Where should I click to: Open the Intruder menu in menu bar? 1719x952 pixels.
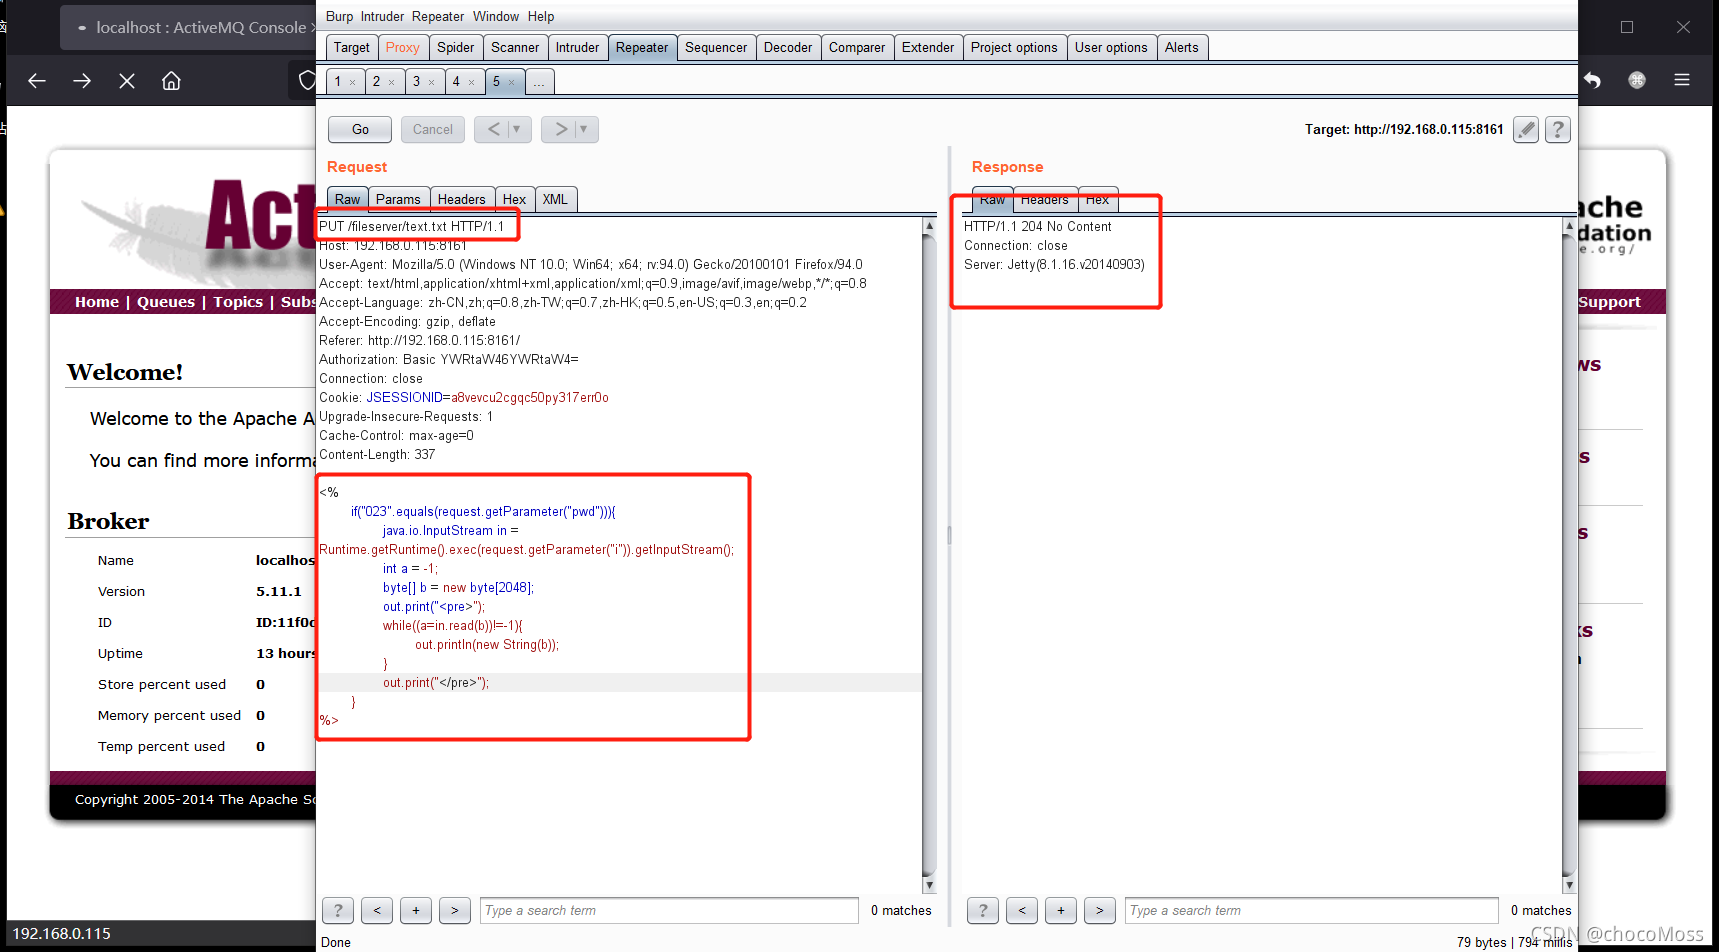[x=382, y=16]
